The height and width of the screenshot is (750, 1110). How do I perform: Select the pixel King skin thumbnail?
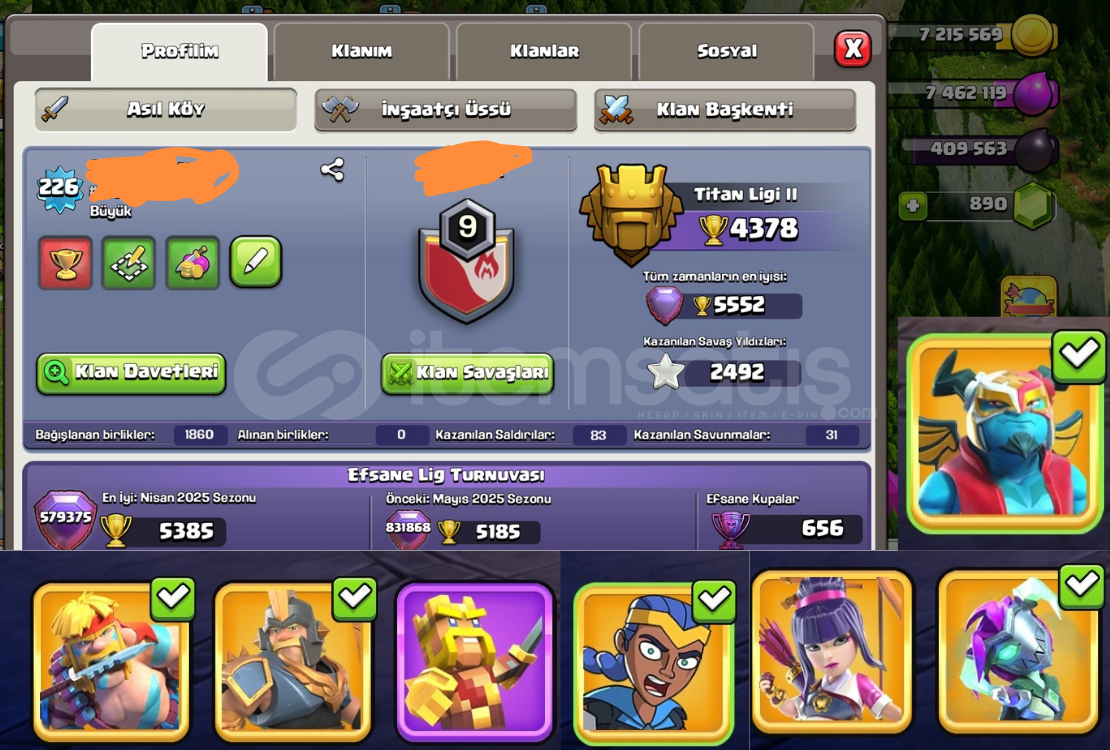475,661
